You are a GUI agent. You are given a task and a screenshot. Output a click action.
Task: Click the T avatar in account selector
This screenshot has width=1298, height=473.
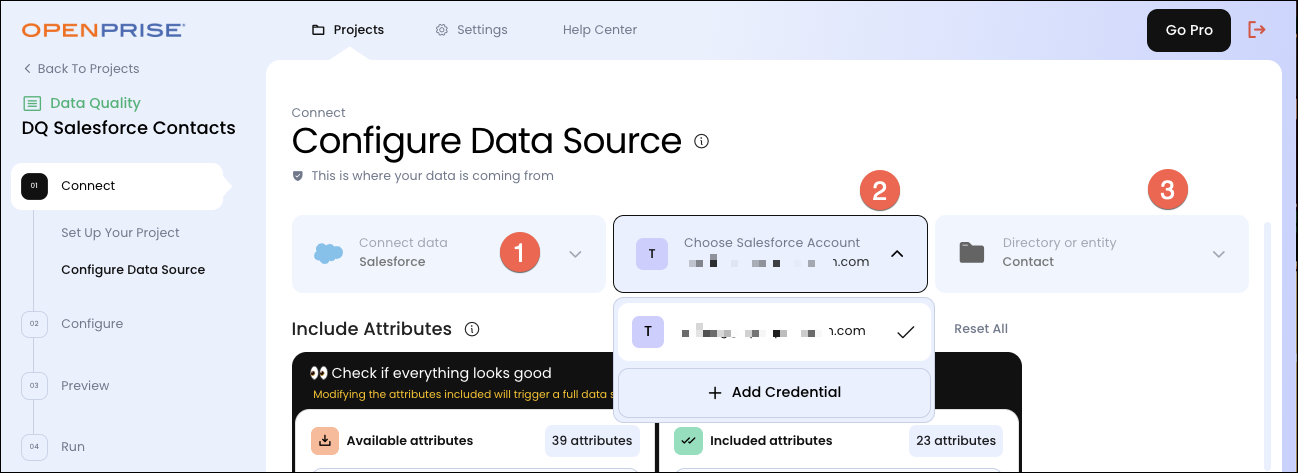coord(651,254)
